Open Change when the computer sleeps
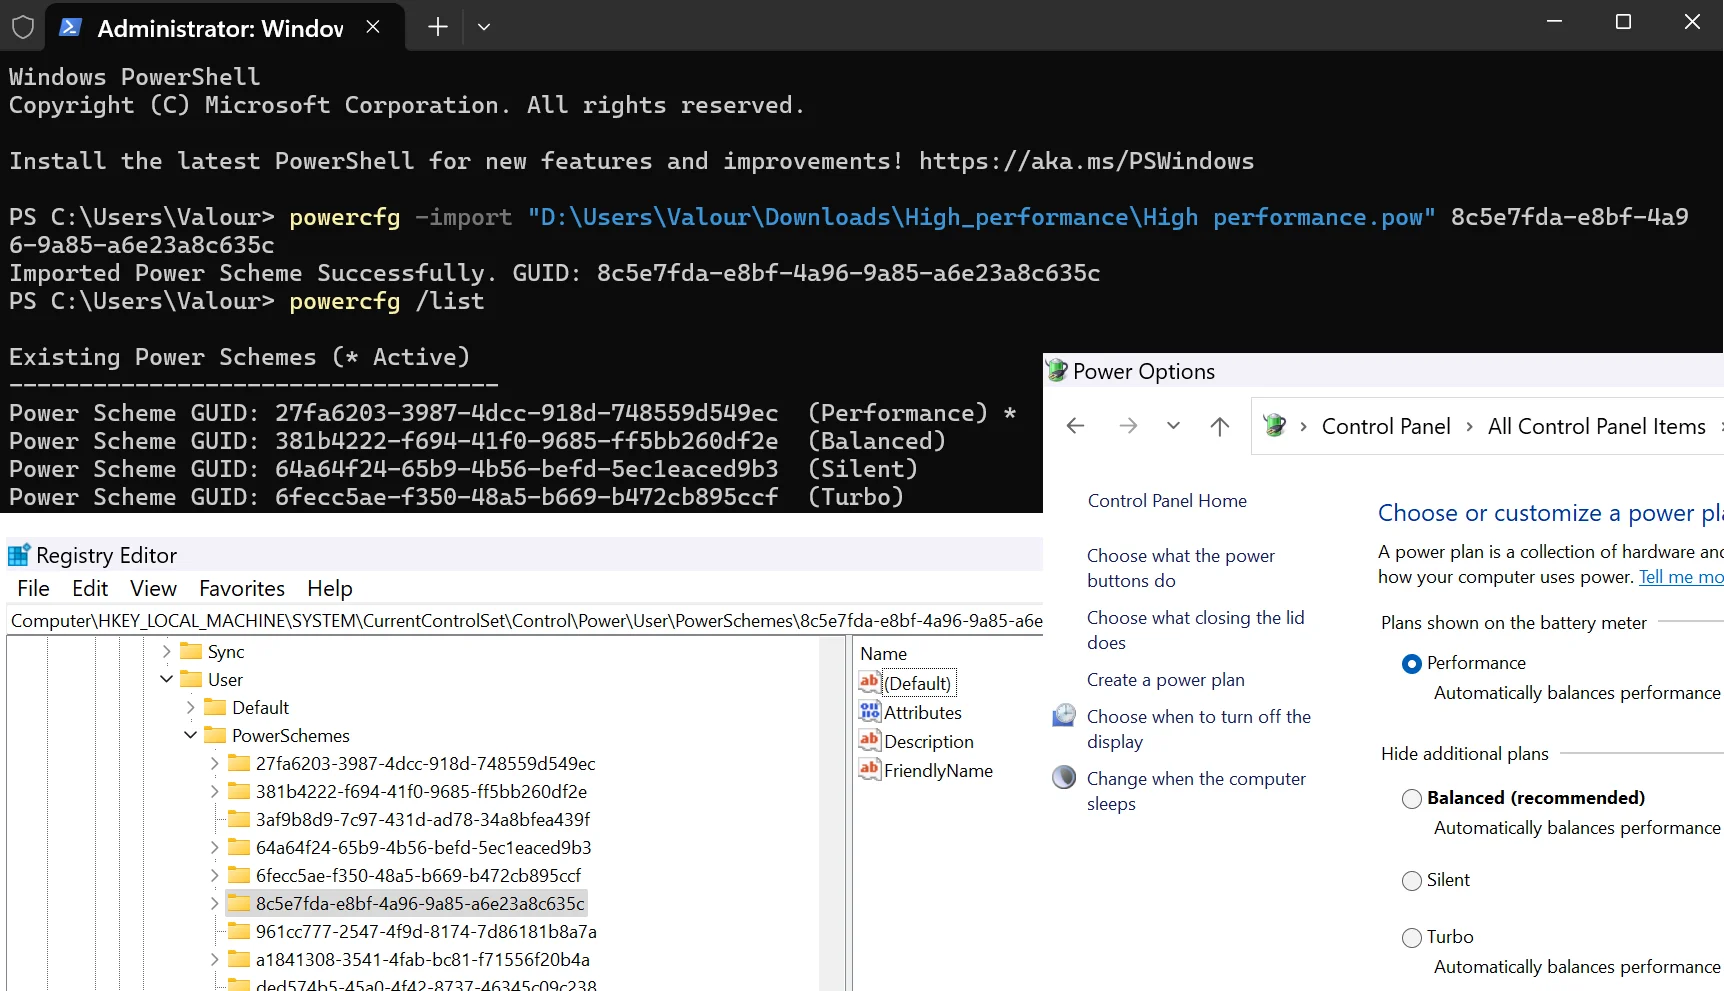This screenshot has width=1724, height=991. coord(1196,791)
